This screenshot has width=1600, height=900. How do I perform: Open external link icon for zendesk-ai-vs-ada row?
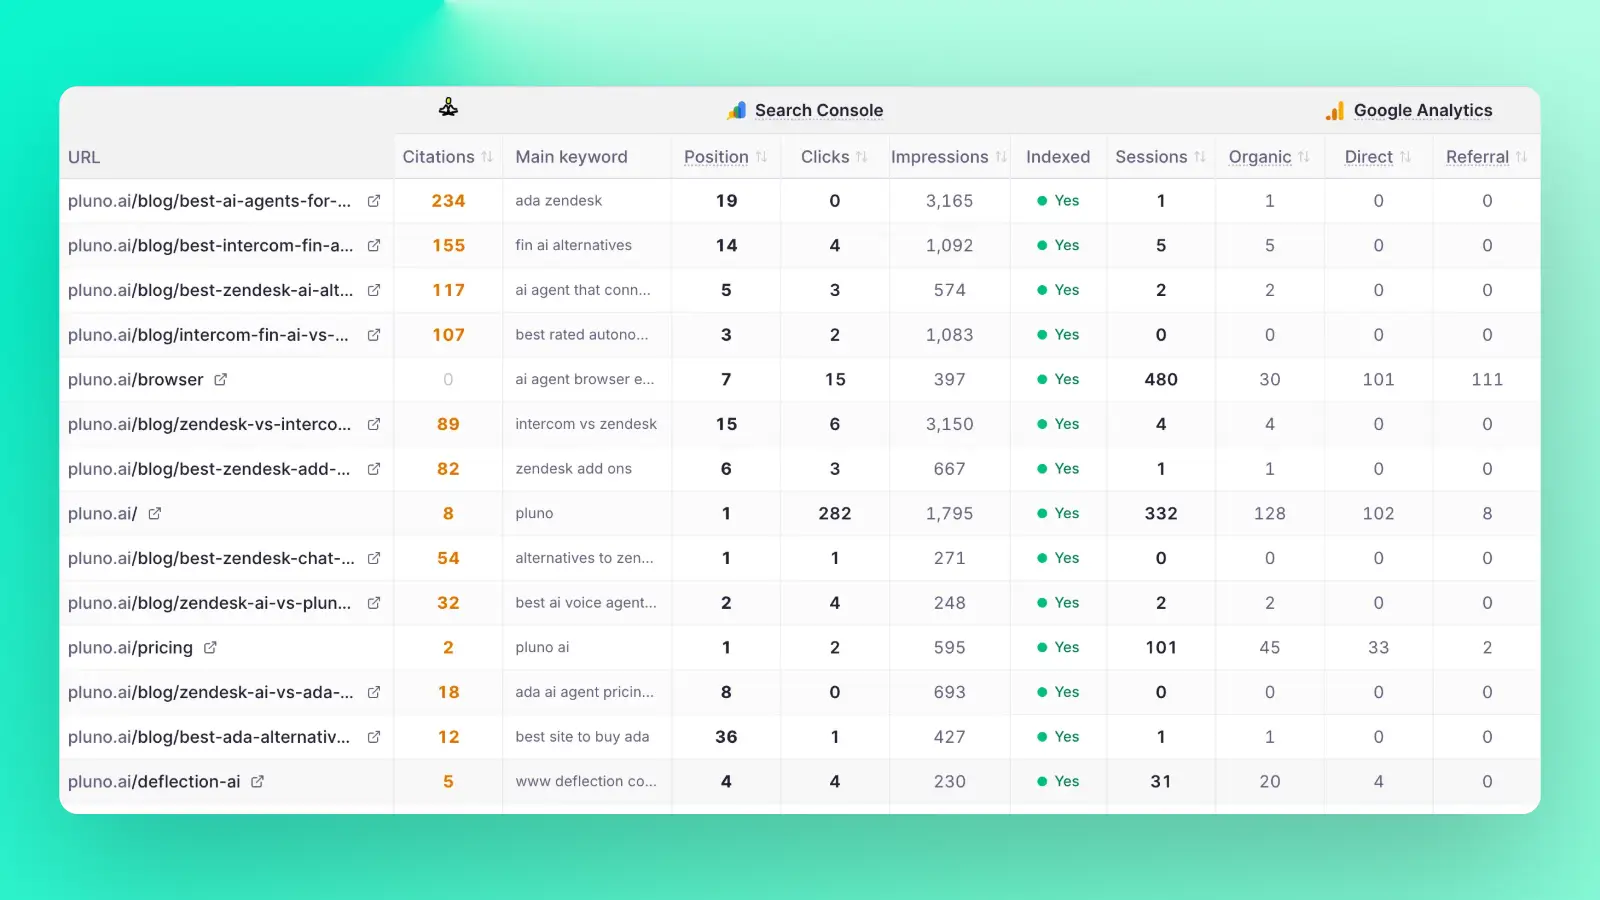(x=374, y=692)
